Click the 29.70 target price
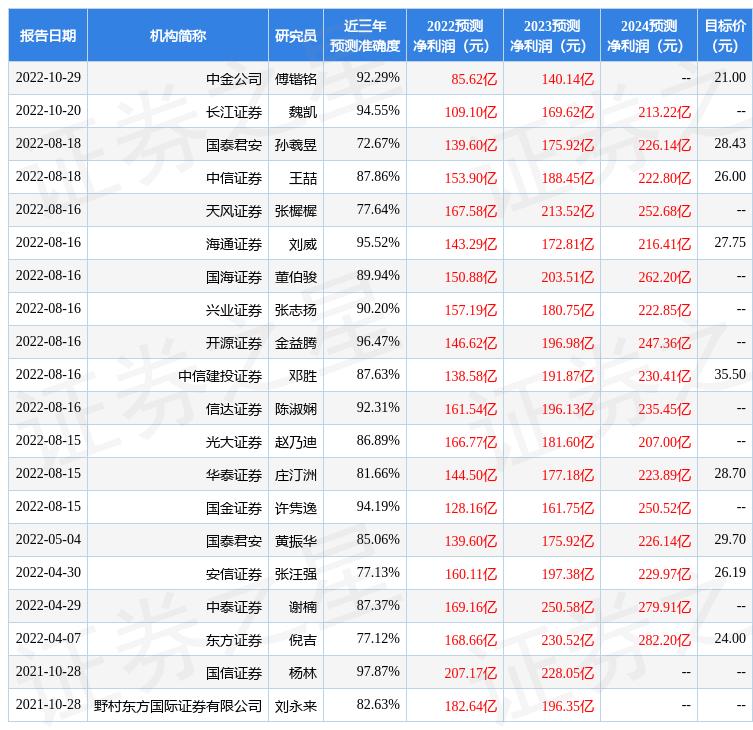 (x=730, y=539)
